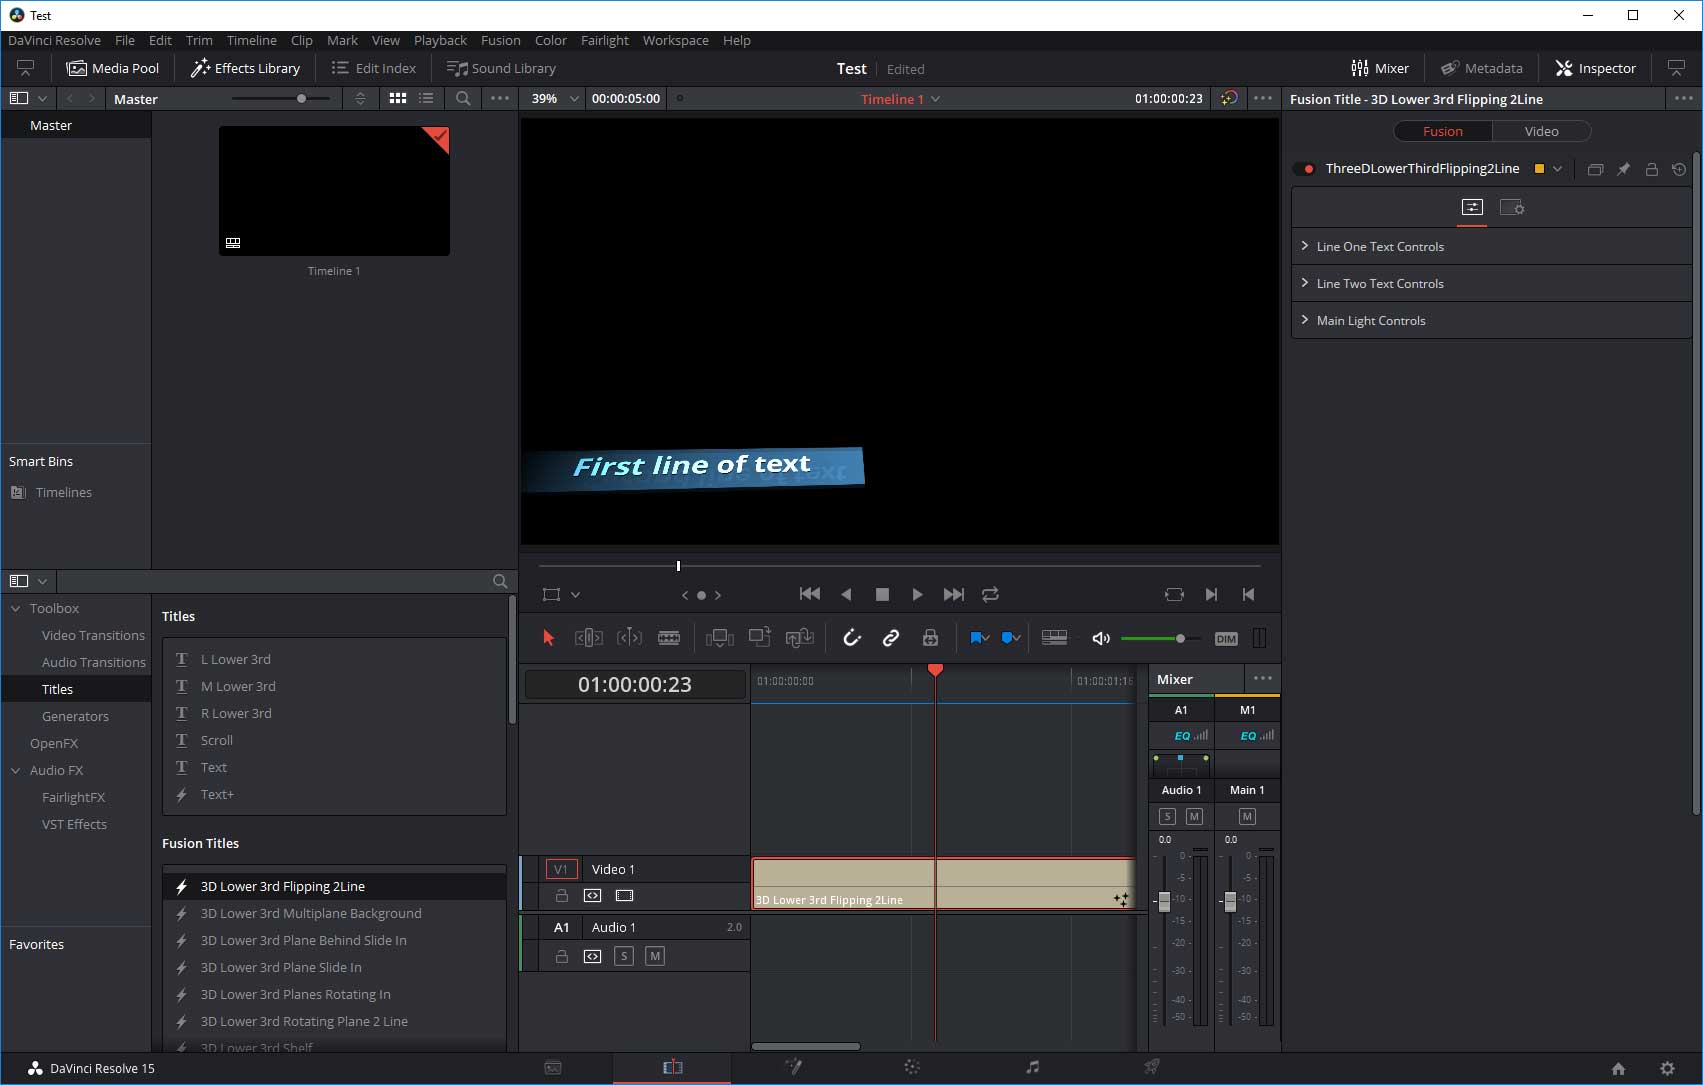Mute playback using the speaker icon

click(1101, 638)
